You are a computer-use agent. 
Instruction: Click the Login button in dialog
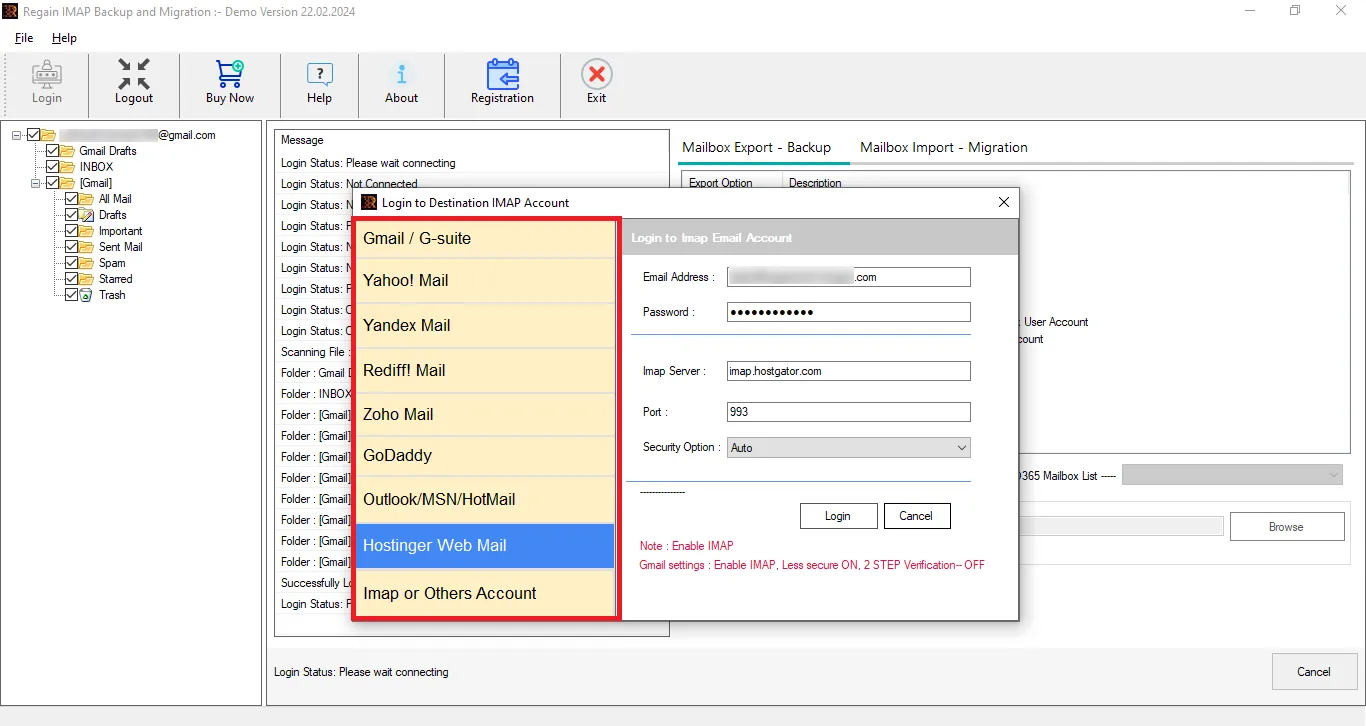(x=838, y=516)
